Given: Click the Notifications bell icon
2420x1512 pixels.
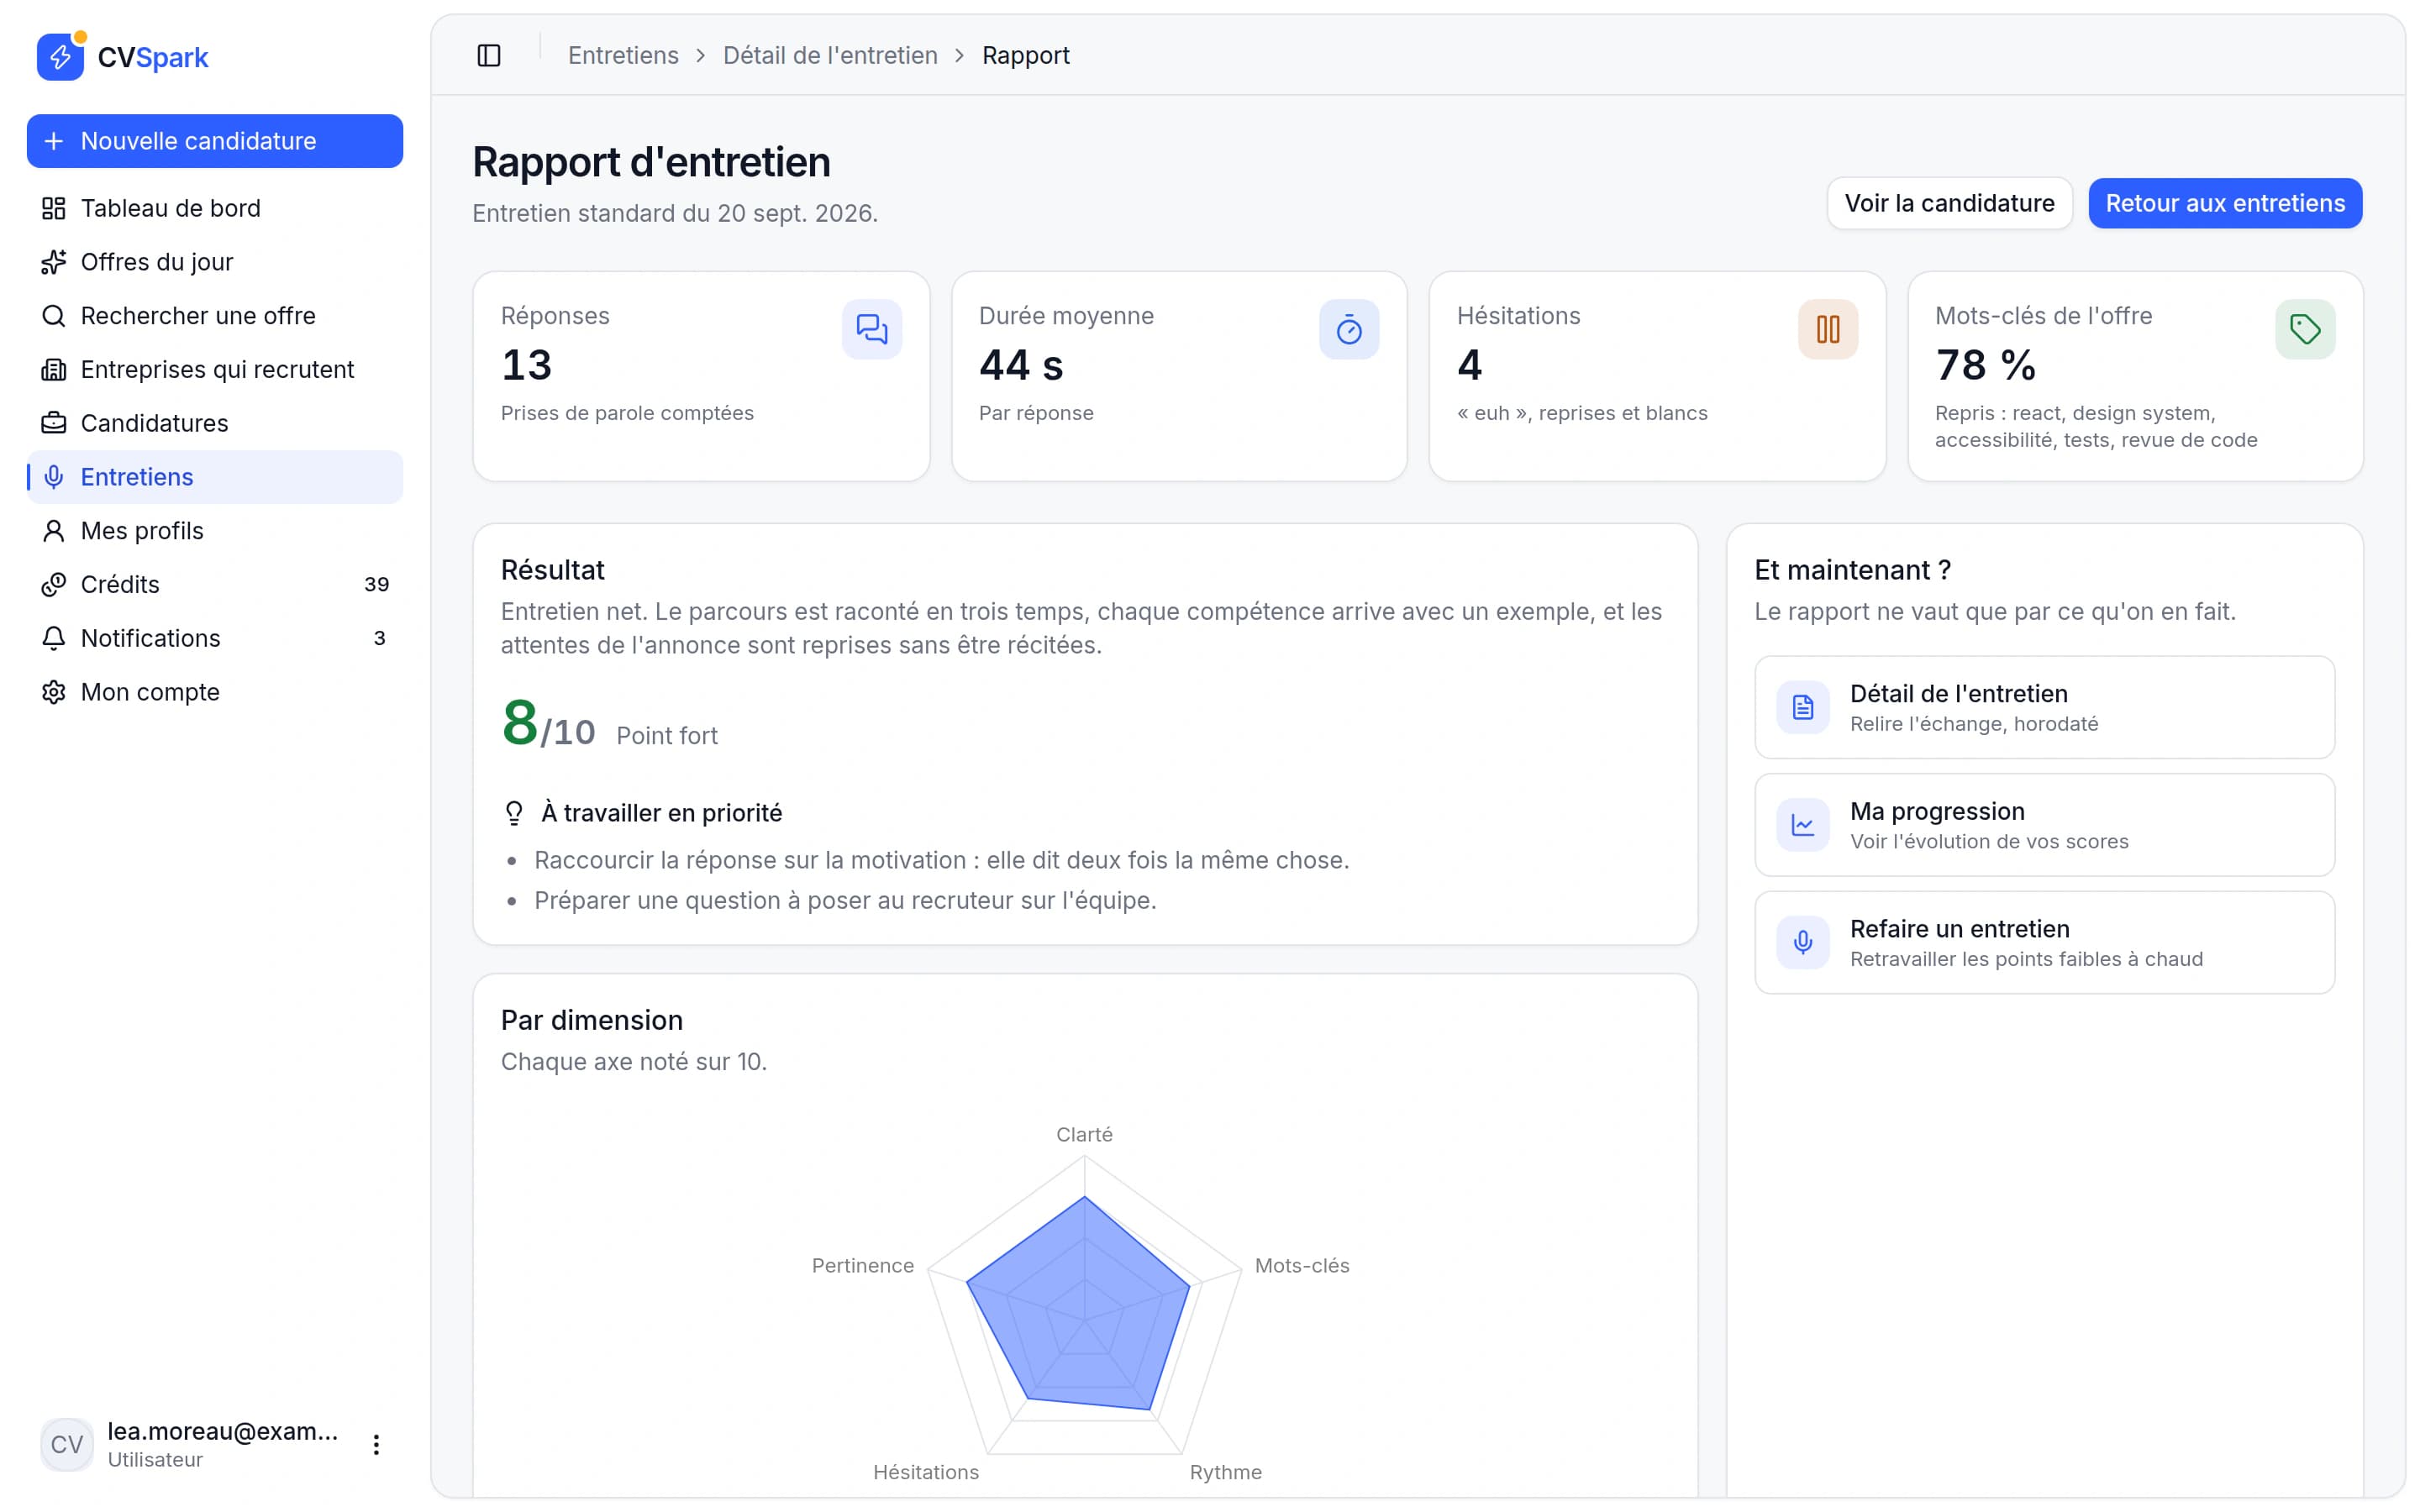Looking at the screenshot, I should [54, 639].
